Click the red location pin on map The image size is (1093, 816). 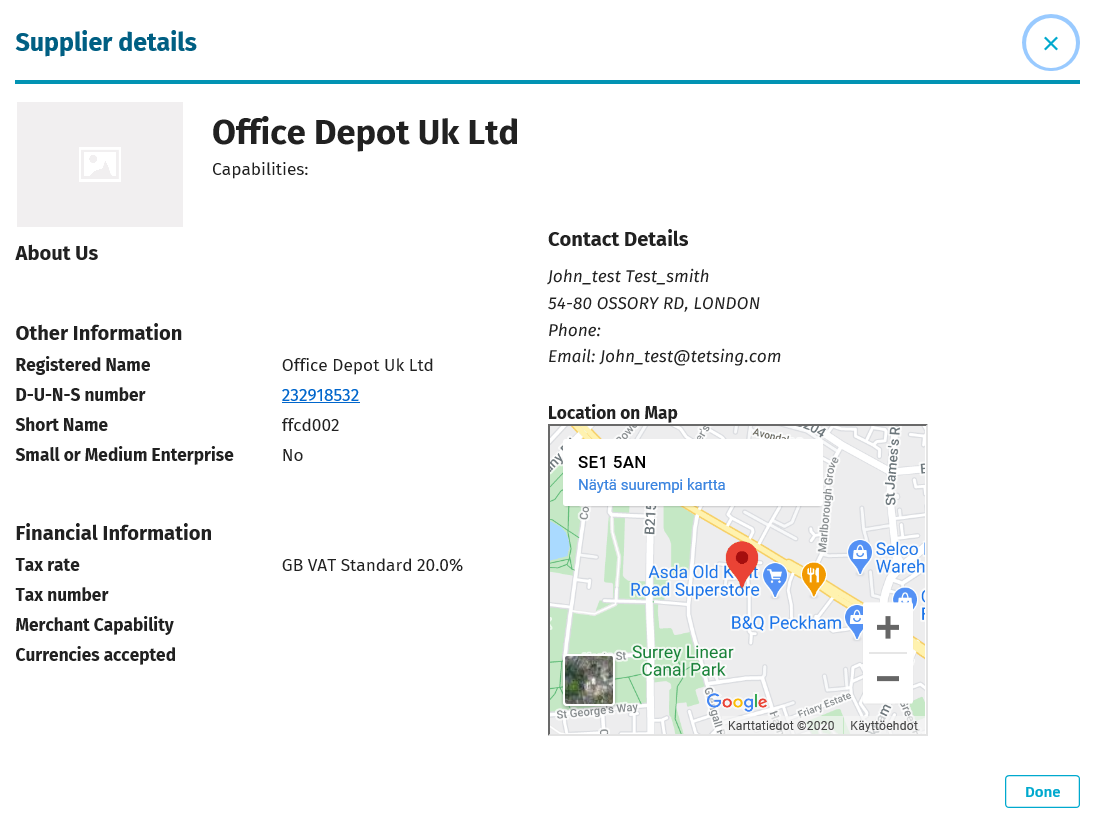(742, 563)
